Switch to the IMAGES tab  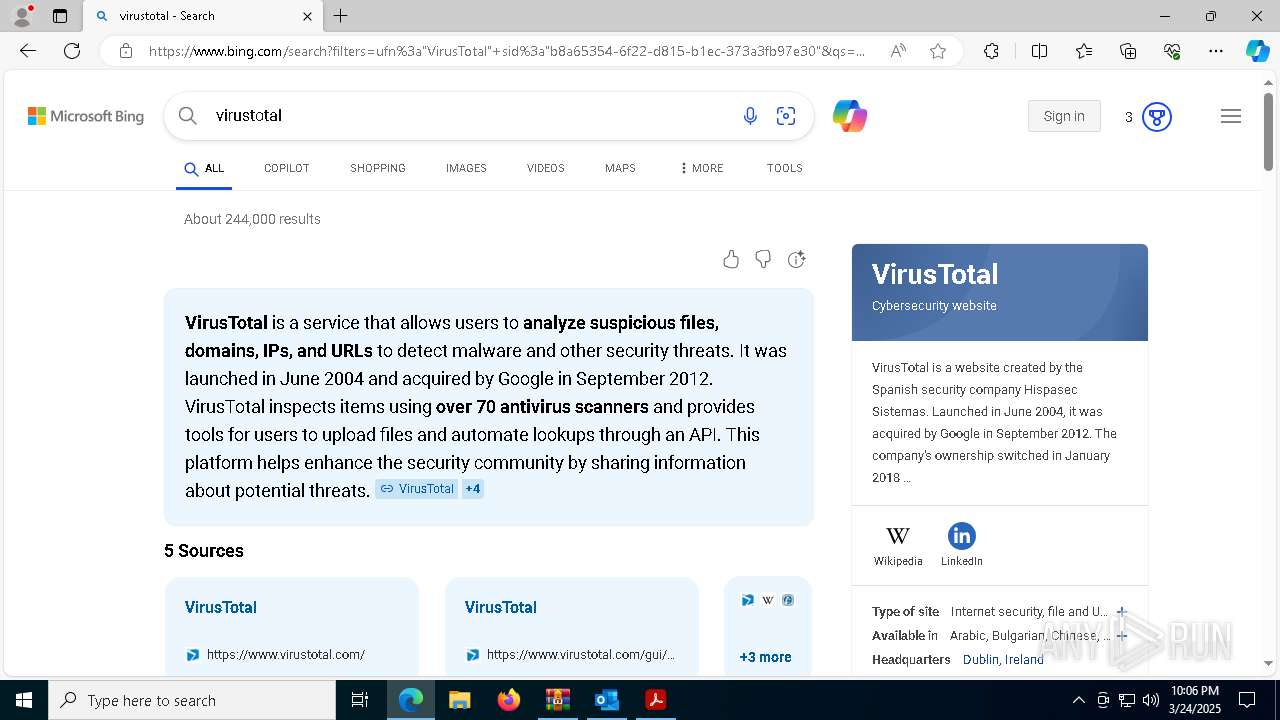point(466,168)
